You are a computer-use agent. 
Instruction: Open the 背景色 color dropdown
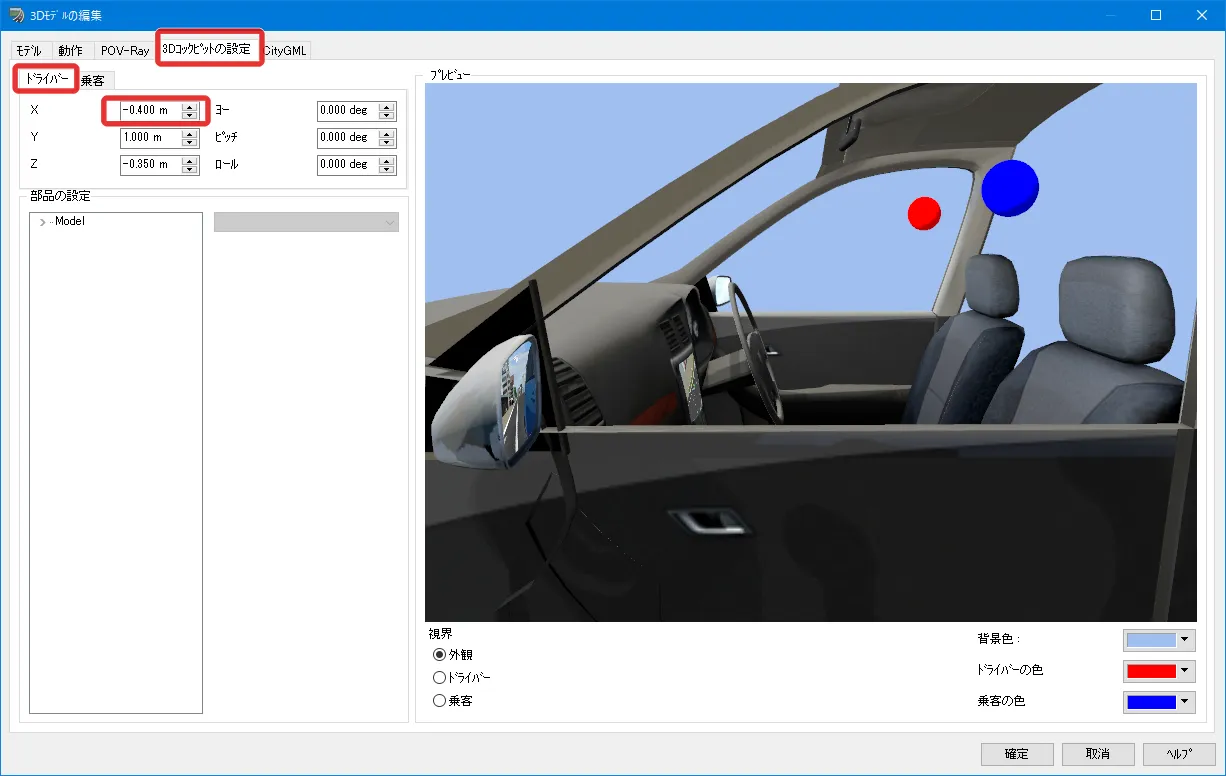(x=1185, y=640)
